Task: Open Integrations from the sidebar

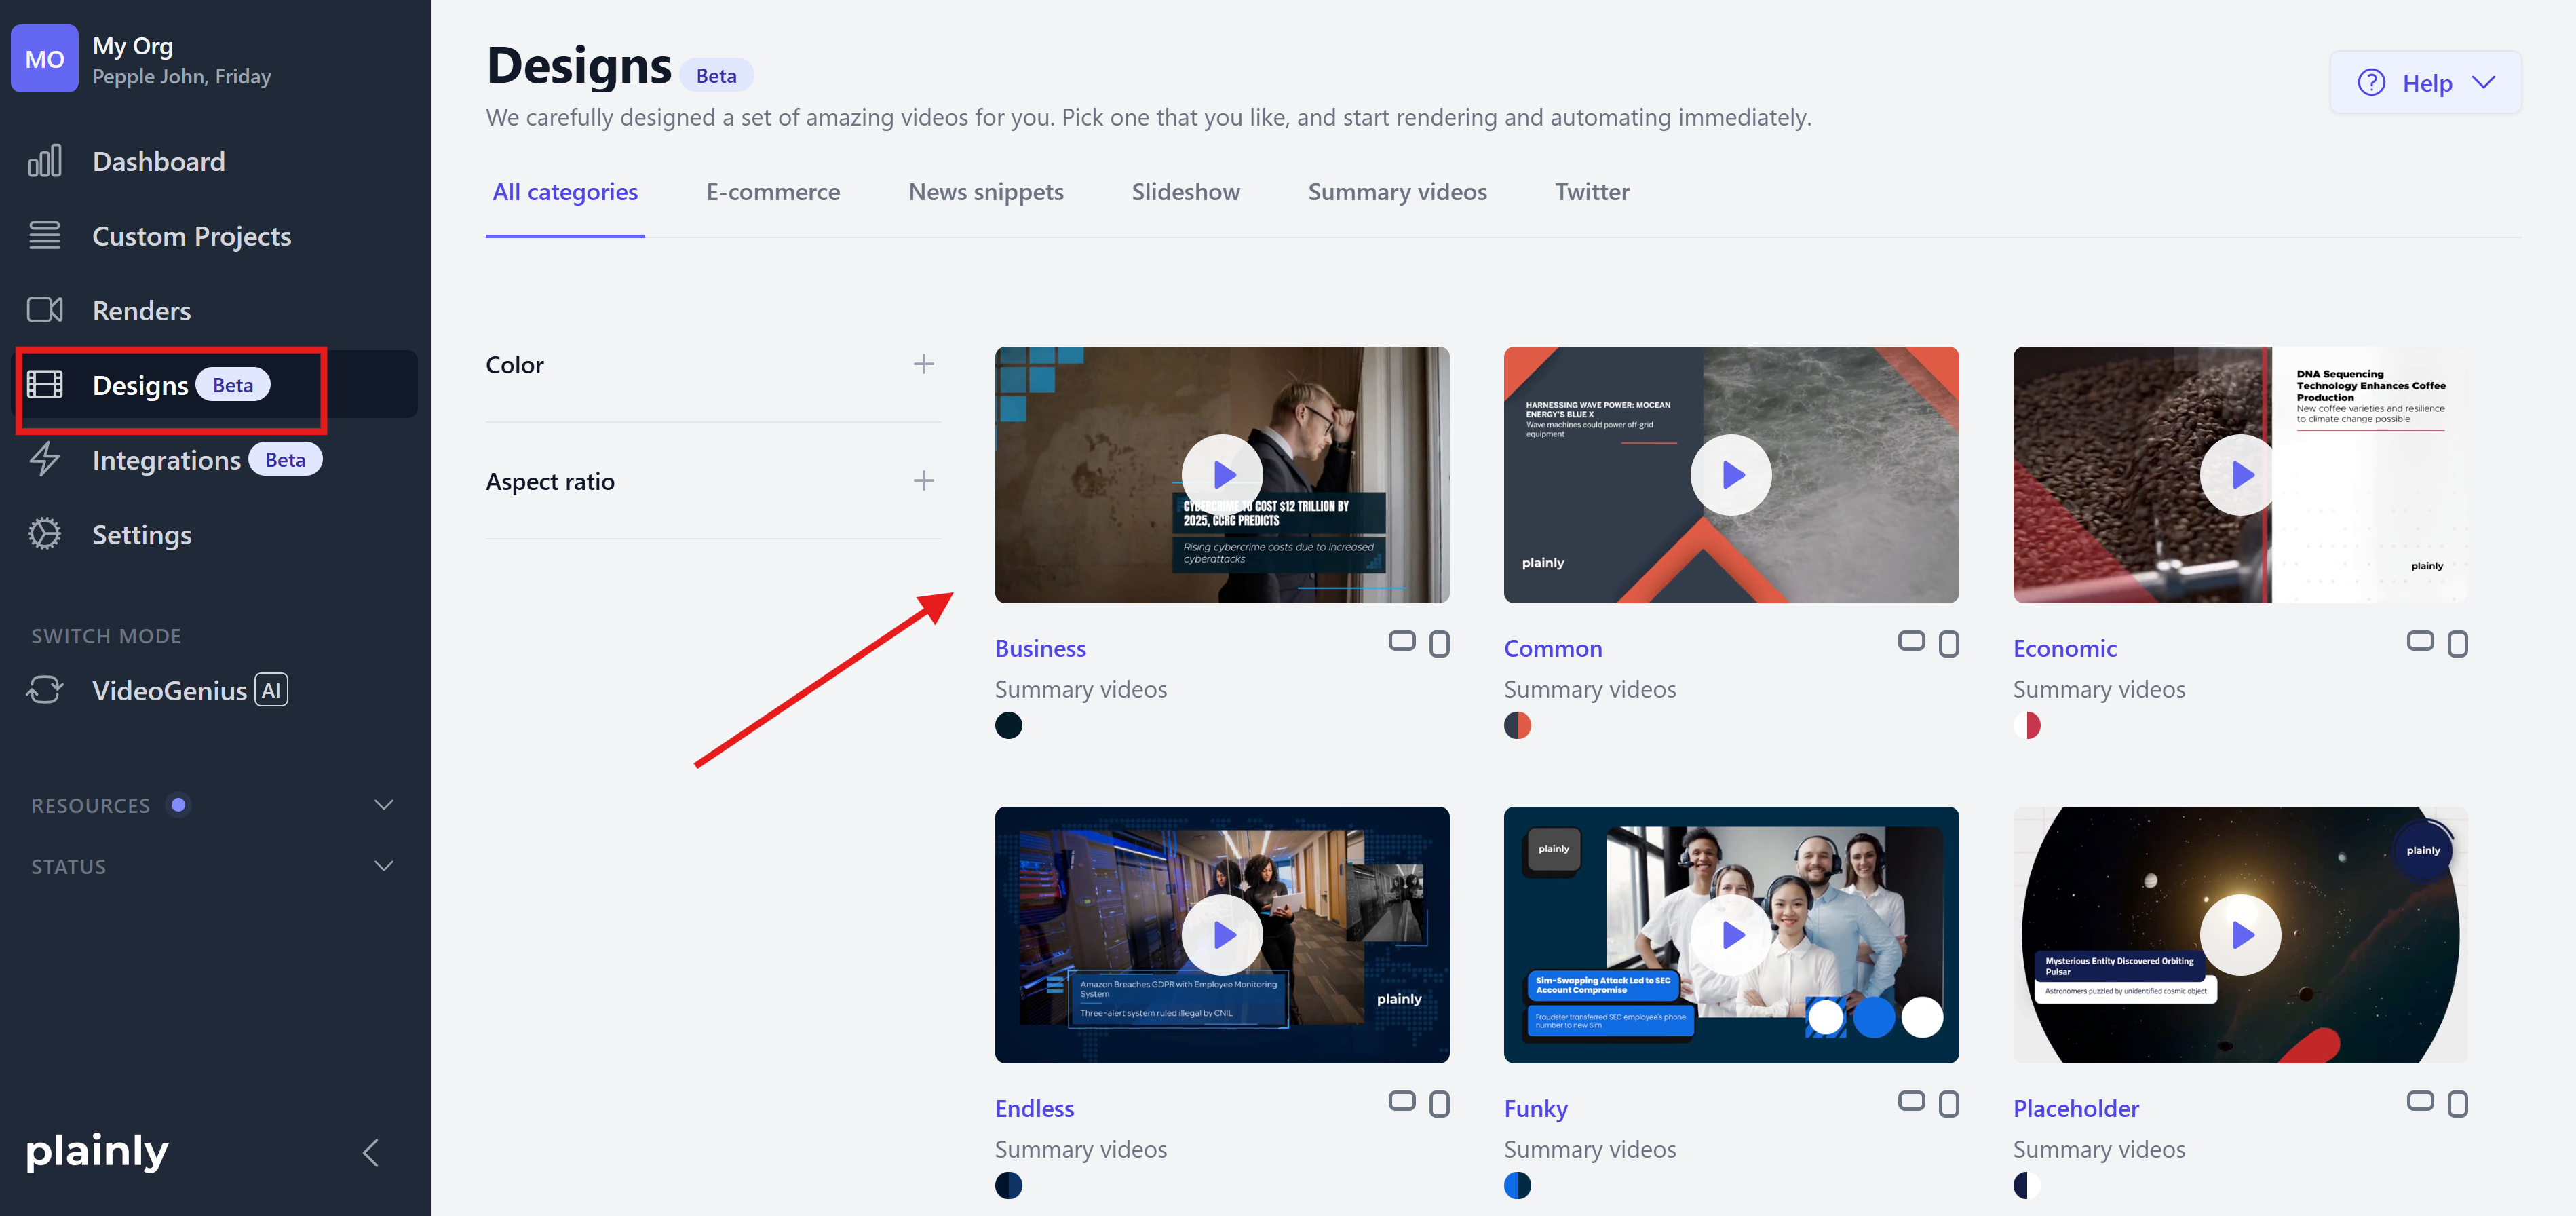Action: coord(167,460)
